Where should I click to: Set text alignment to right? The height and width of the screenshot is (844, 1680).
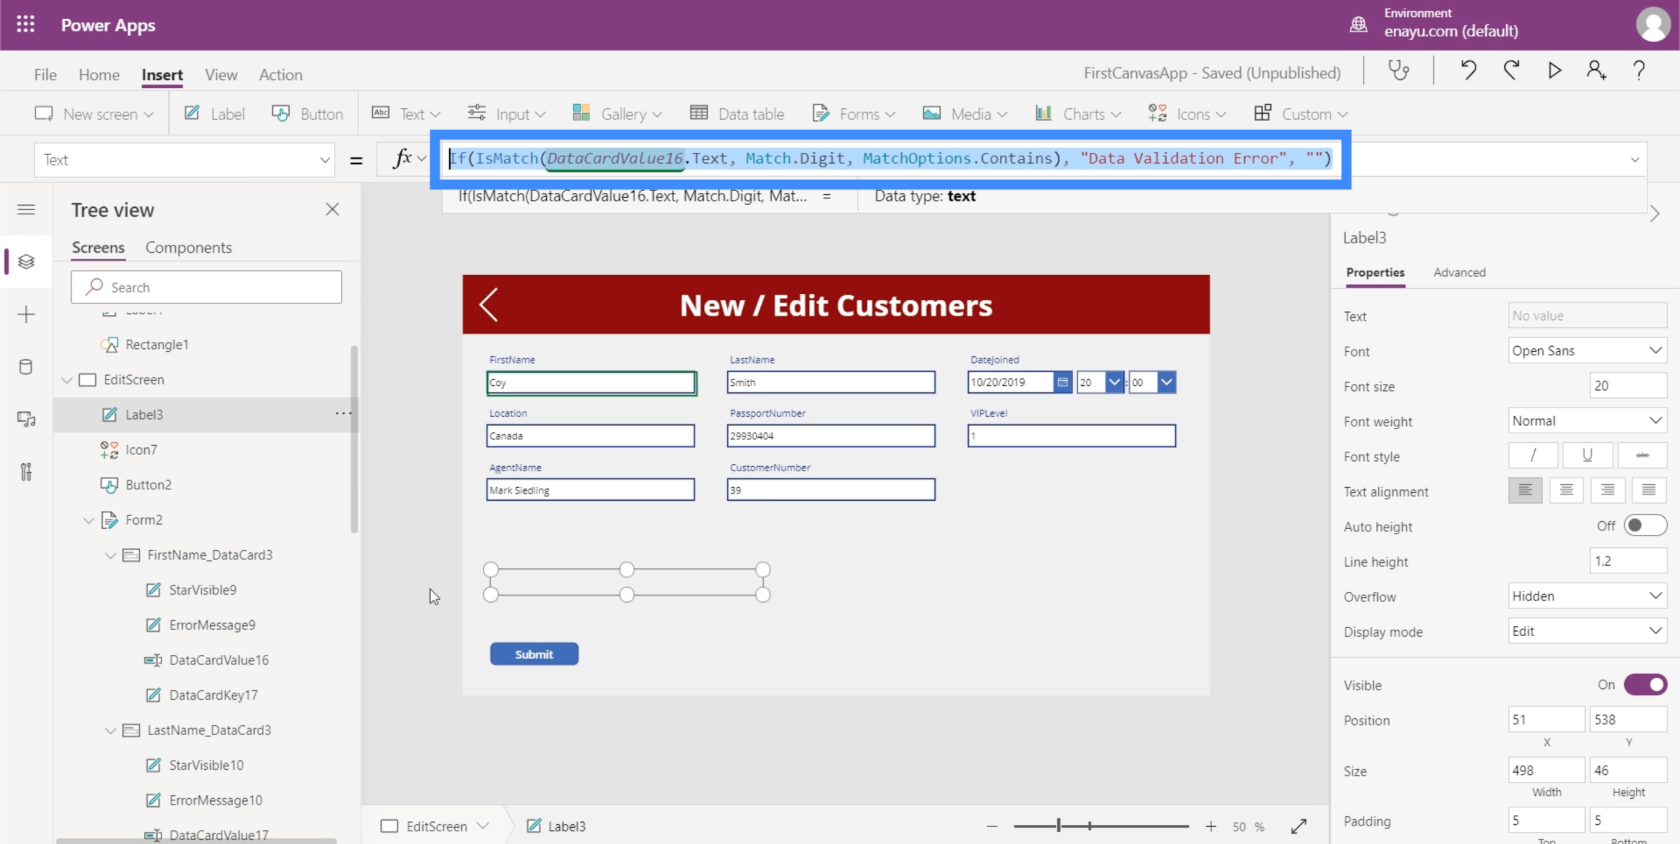(1607, 490)
